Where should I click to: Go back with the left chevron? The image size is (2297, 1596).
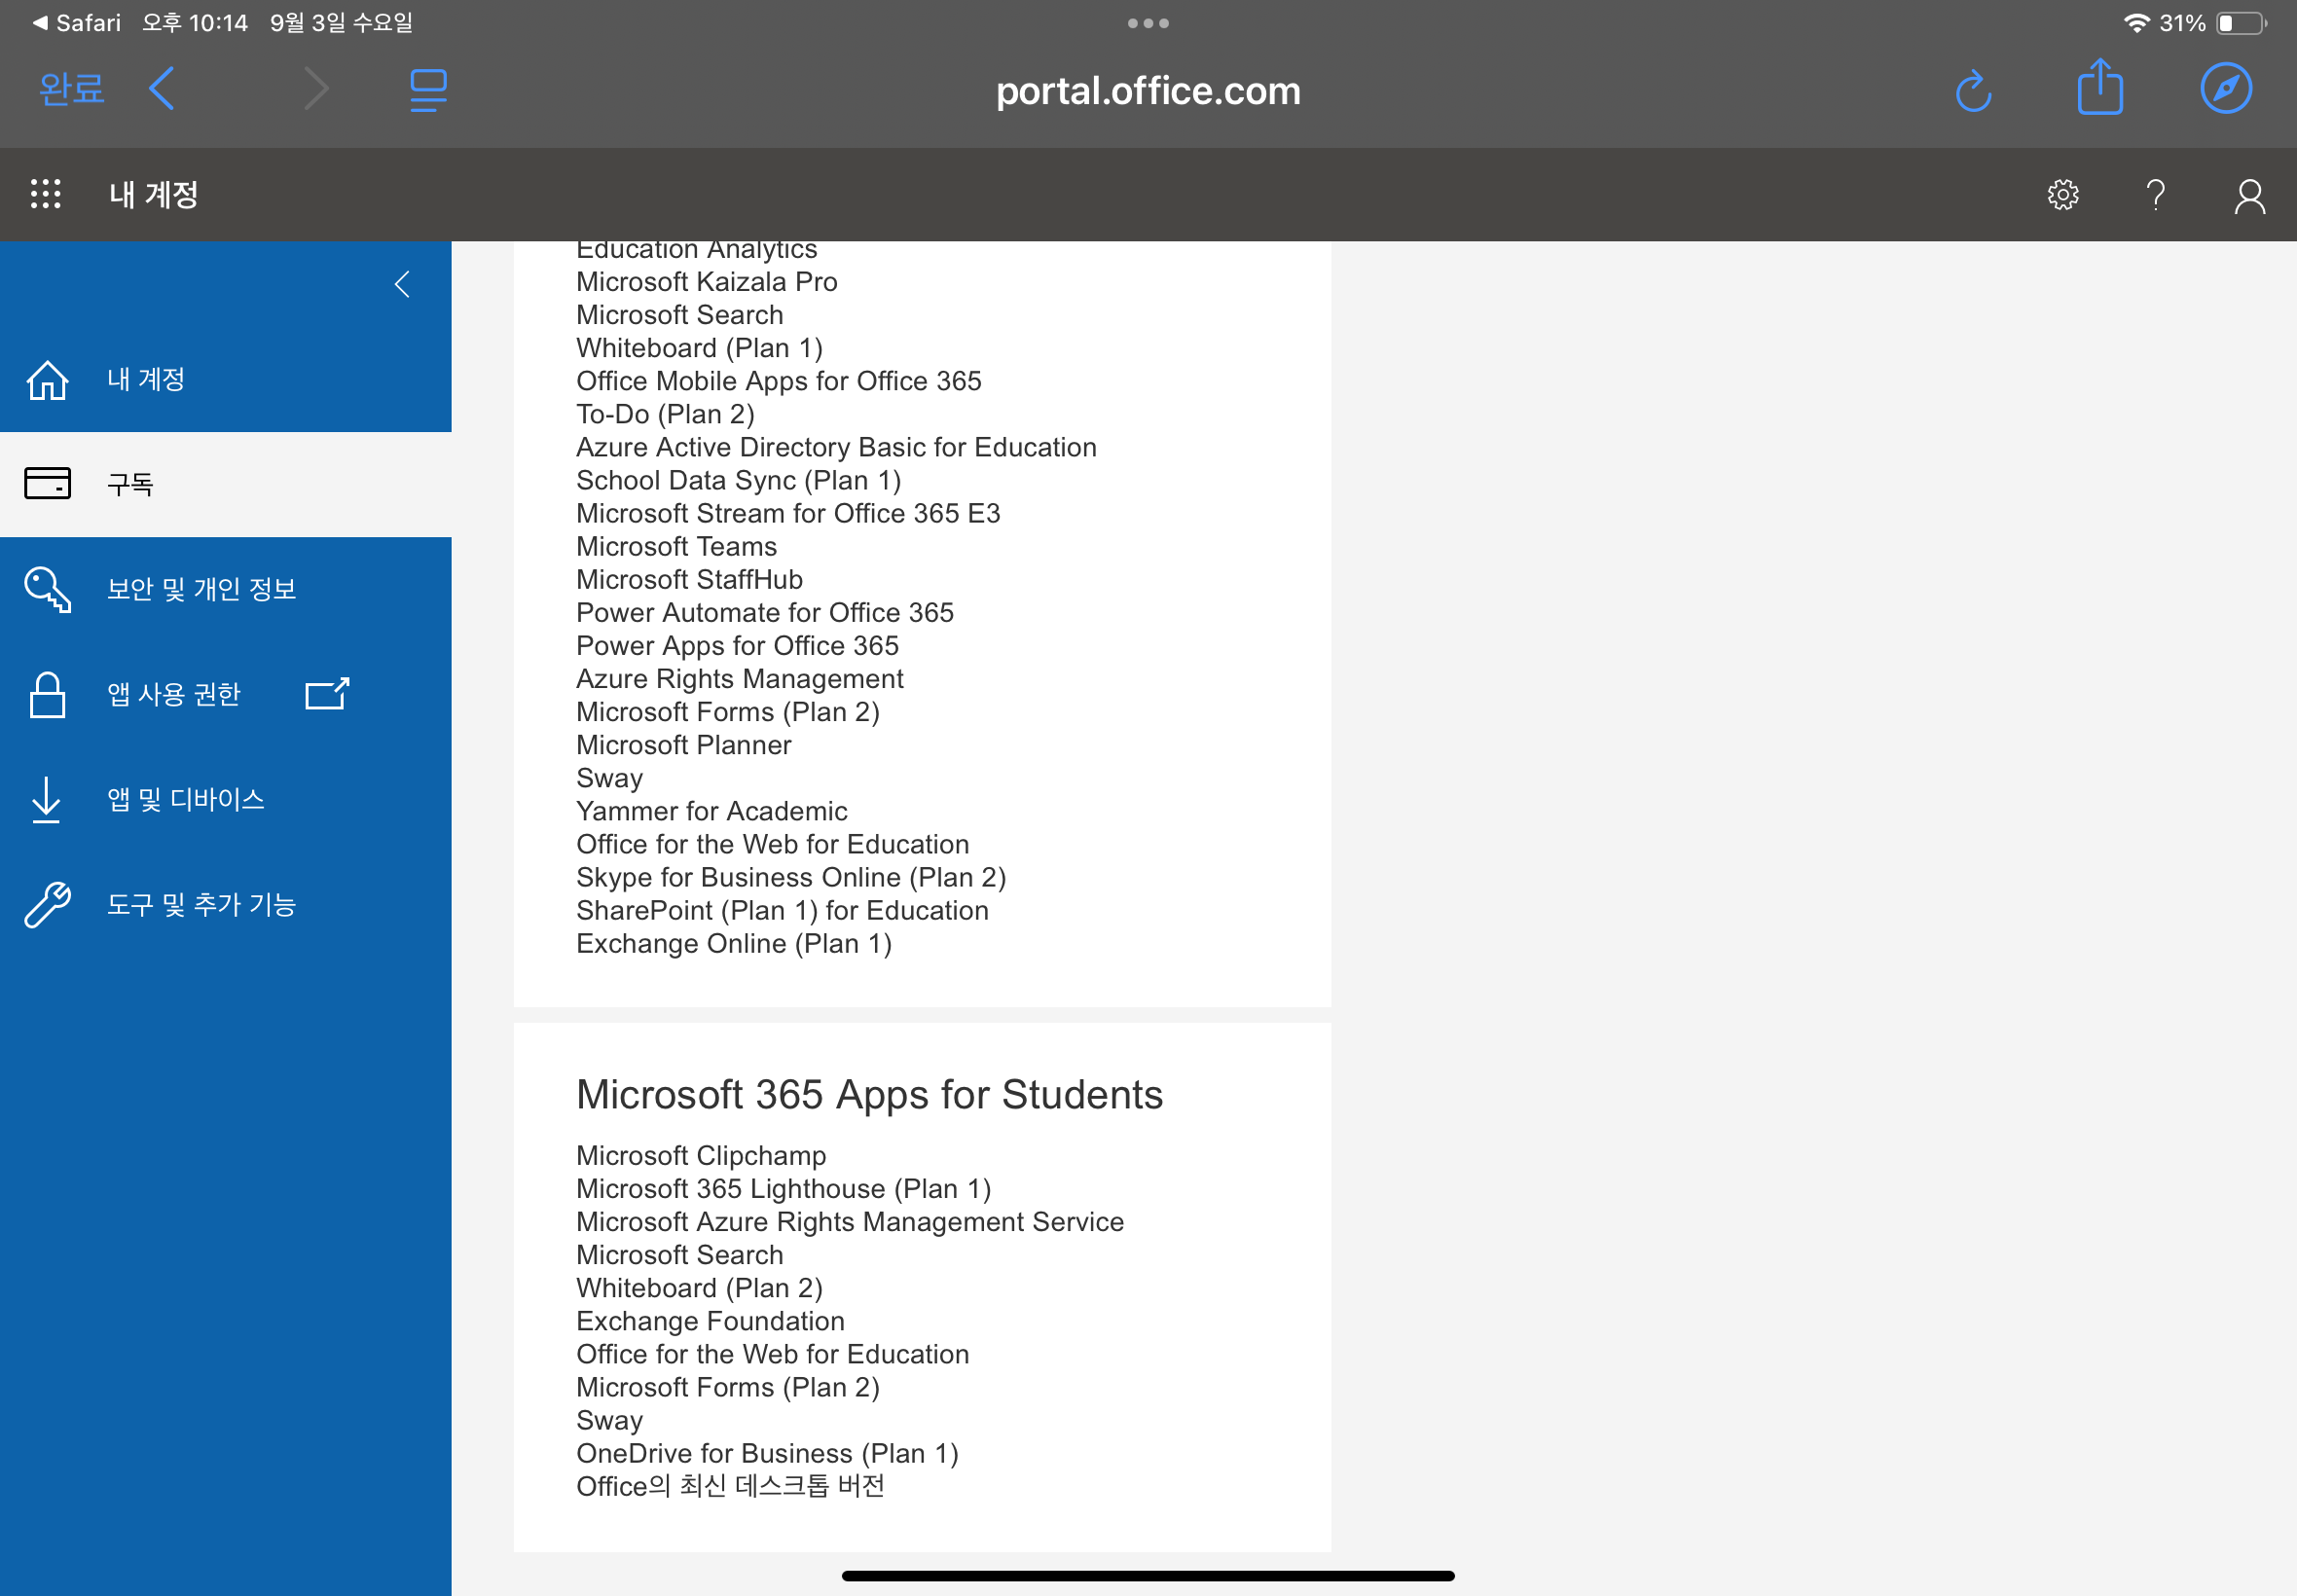click(x=162, y=89)
